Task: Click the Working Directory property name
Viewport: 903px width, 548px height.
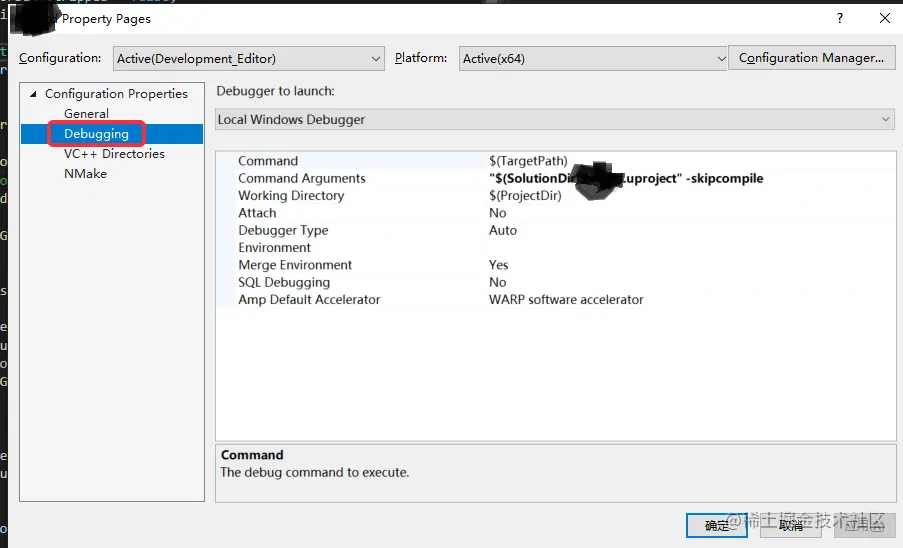Action: tap(291, 195)
